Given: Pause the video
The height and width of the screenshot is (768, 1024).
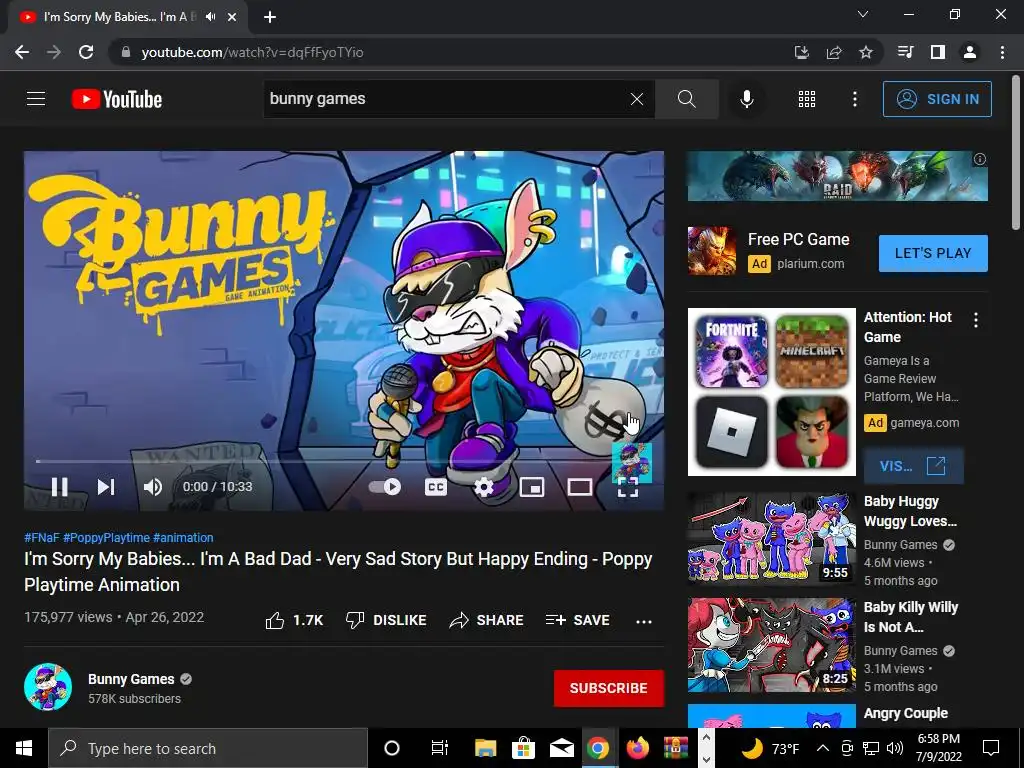Looking at the screenshot, I should click(x=59, y=487).
